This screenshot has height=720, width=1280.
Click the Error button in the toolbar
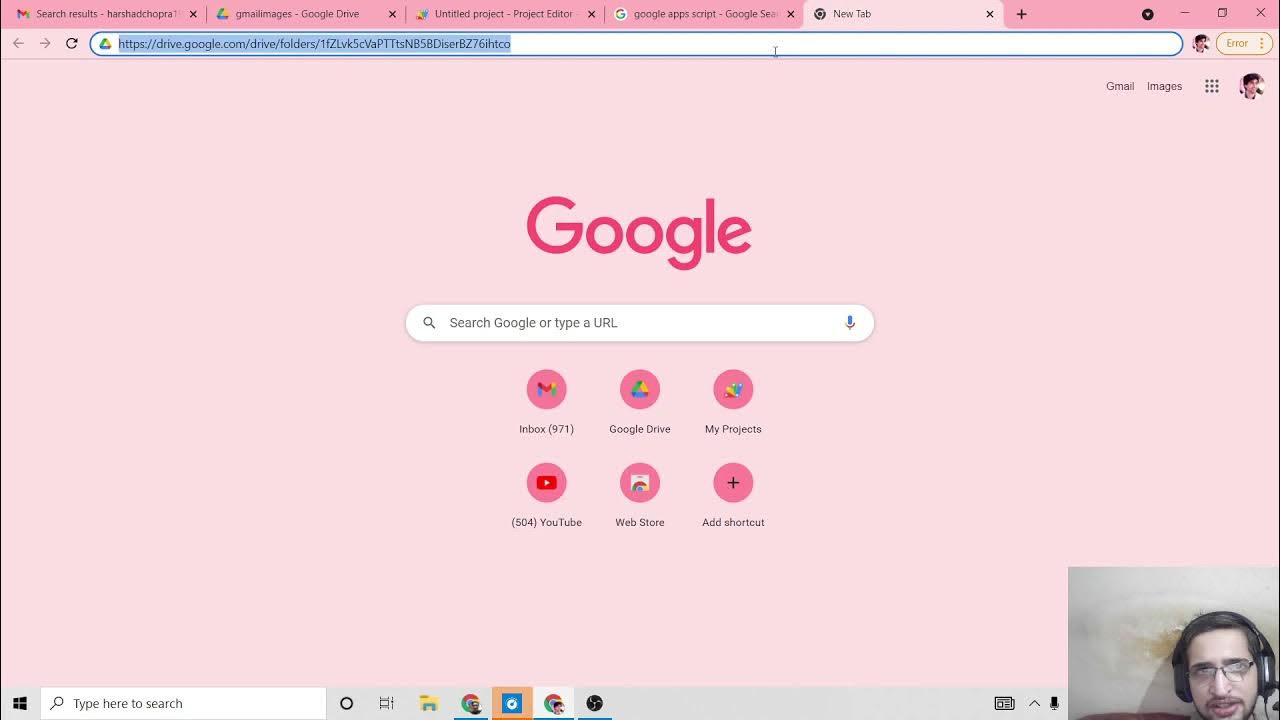pos(1243,43)
